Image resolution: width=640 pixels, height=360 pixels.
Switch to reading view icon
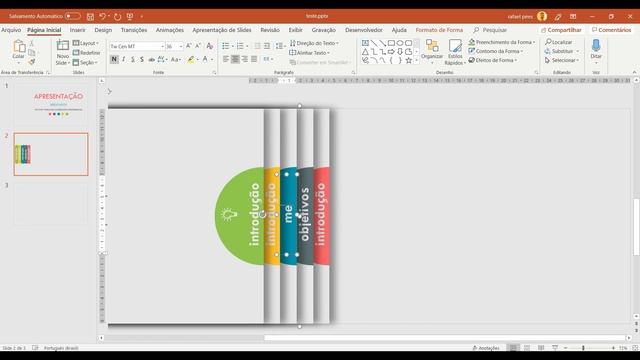[x=541, y=348]
